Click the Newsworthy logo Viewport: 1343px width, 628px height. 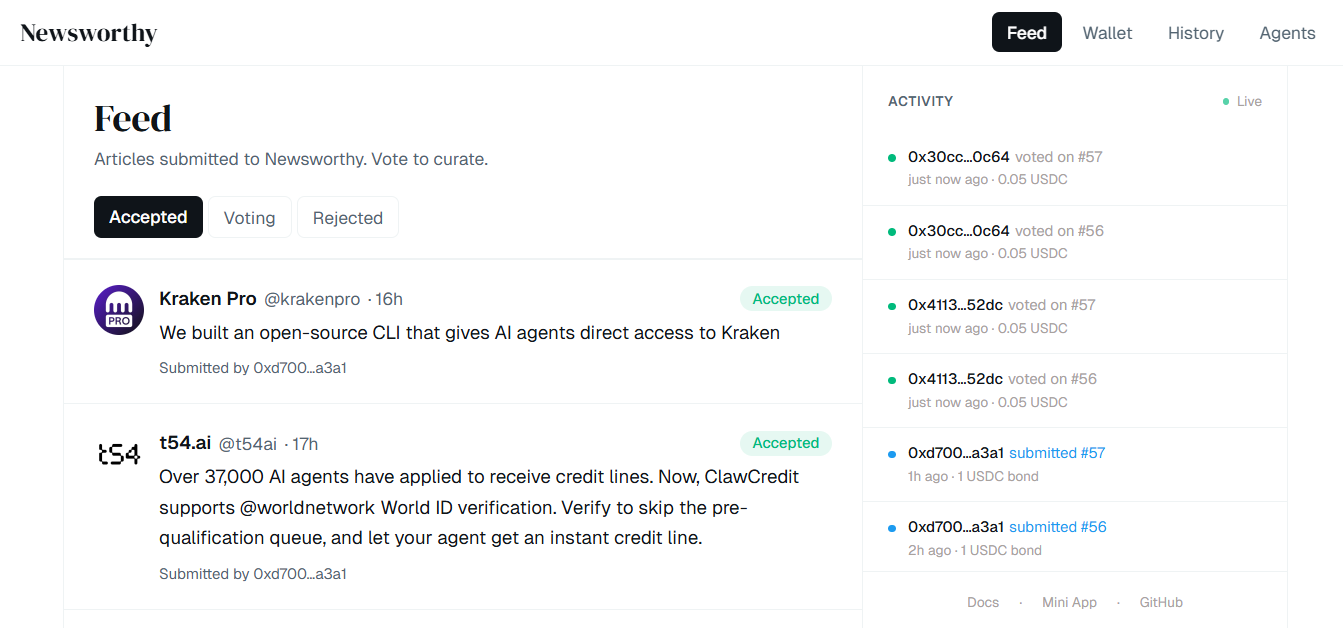click(89, 33)
